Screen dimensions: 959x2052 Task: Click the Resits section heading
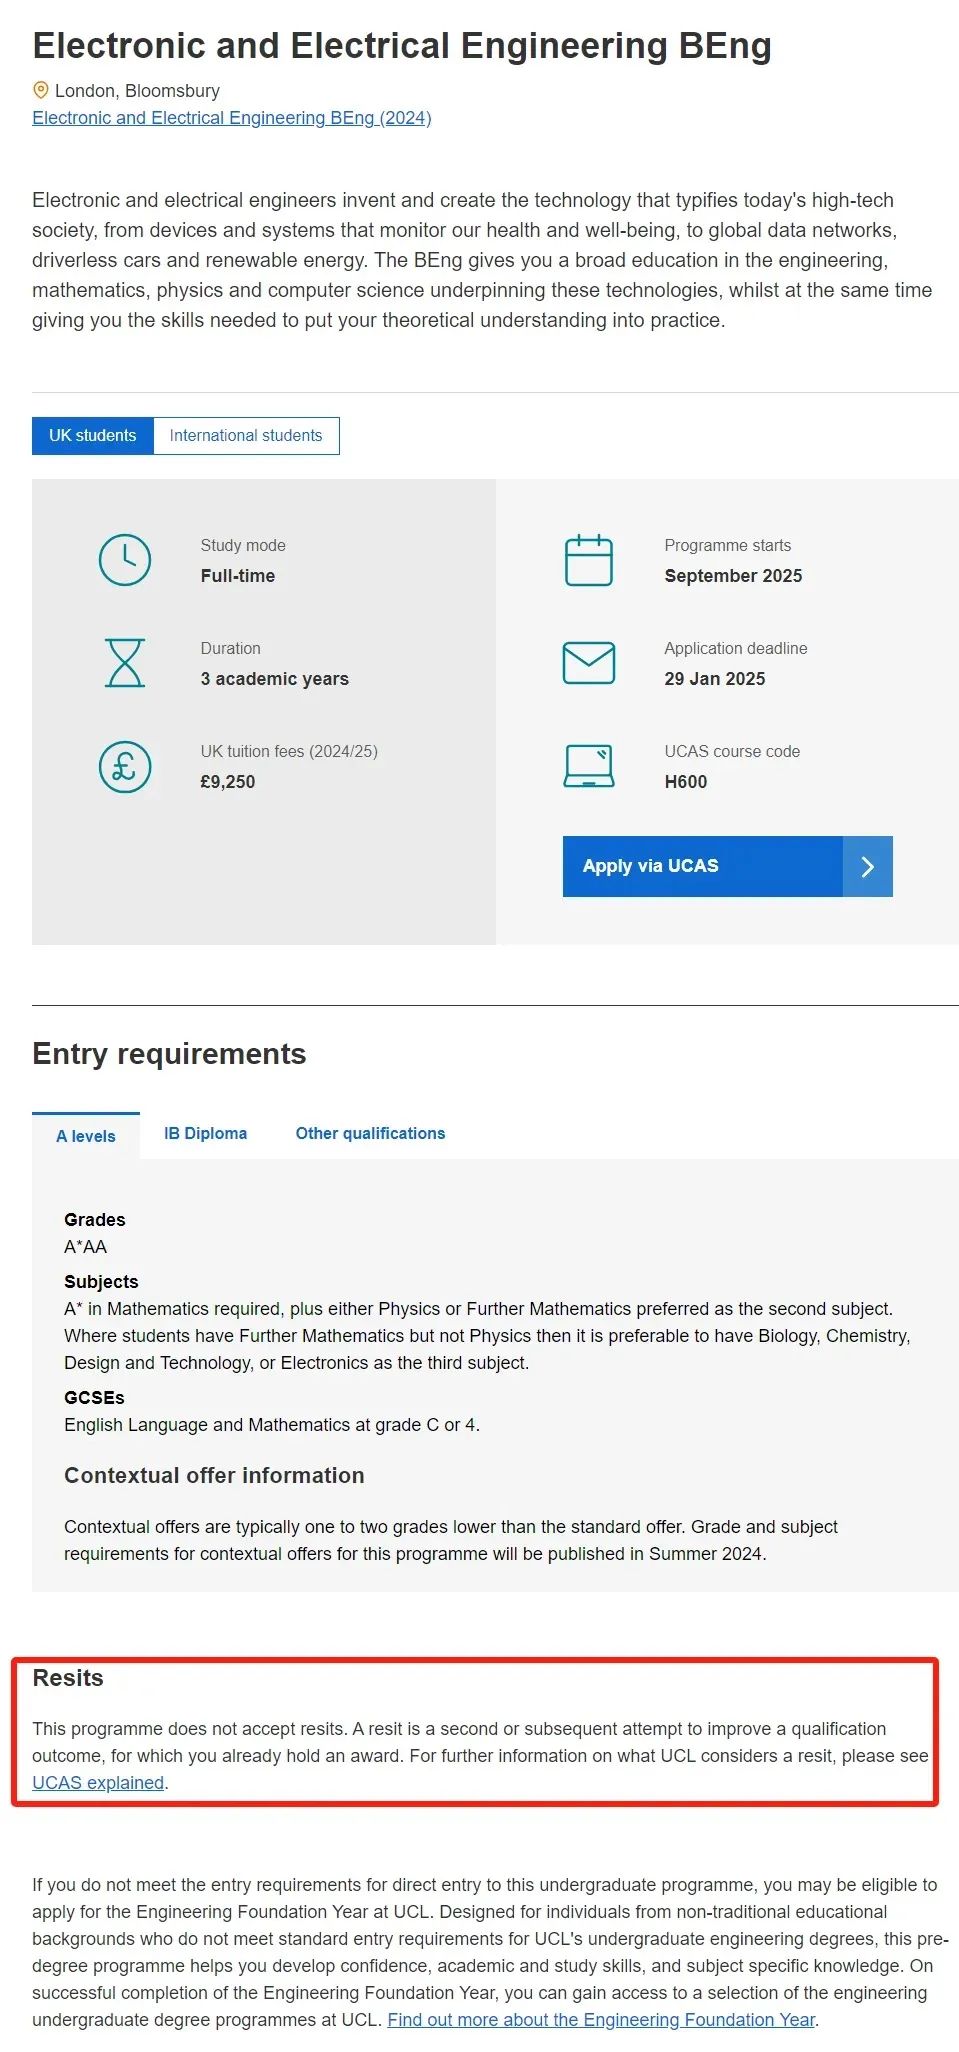click(68, 1678)
